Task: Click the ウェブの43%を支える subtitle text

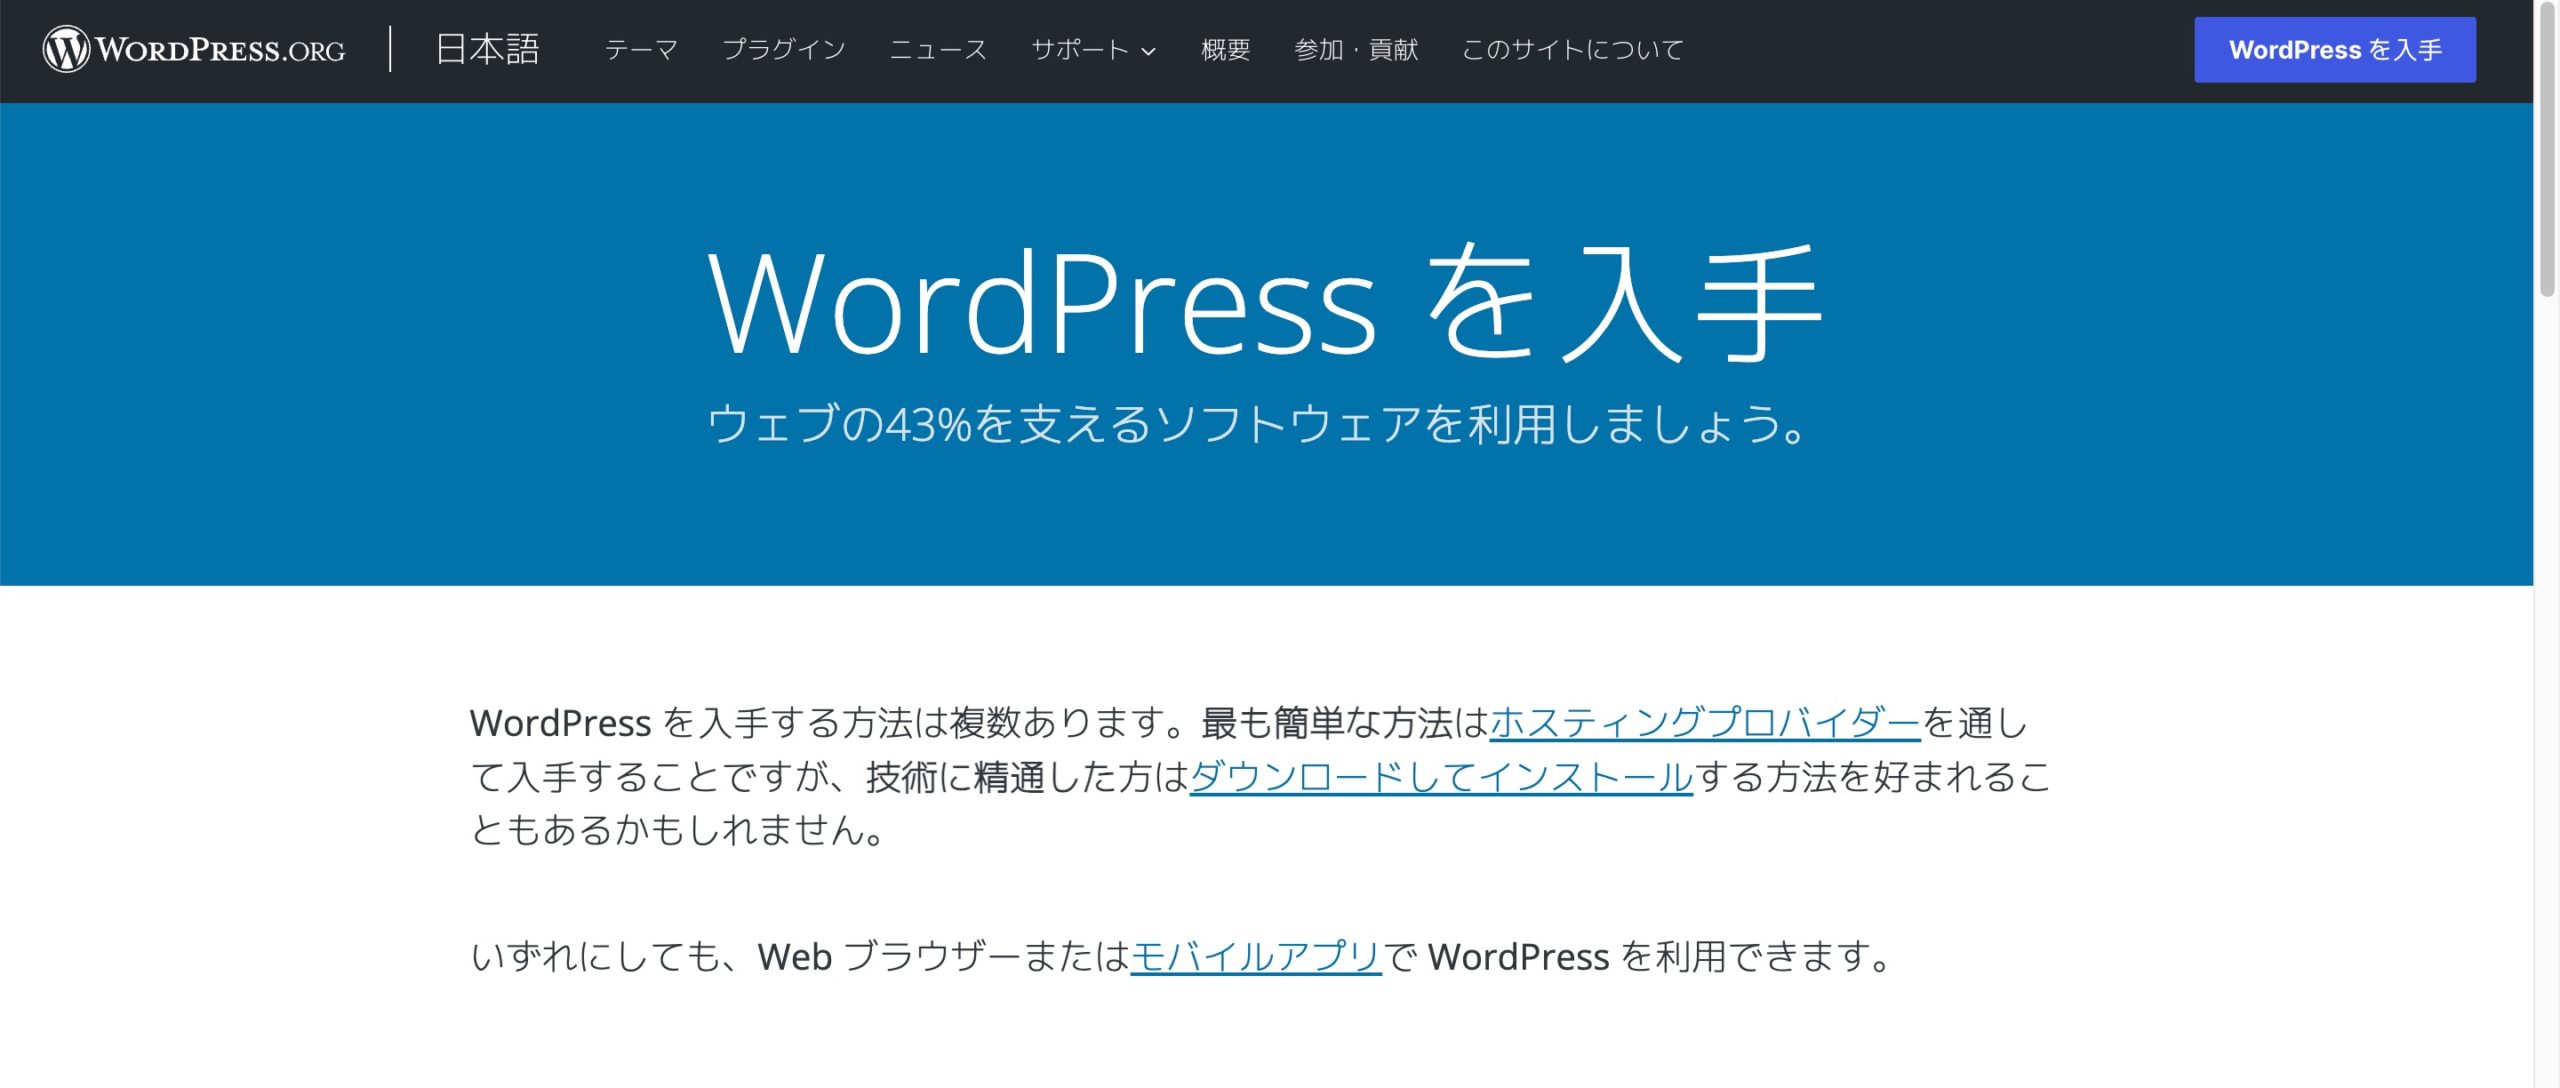Action: [x=1257, y=423]
